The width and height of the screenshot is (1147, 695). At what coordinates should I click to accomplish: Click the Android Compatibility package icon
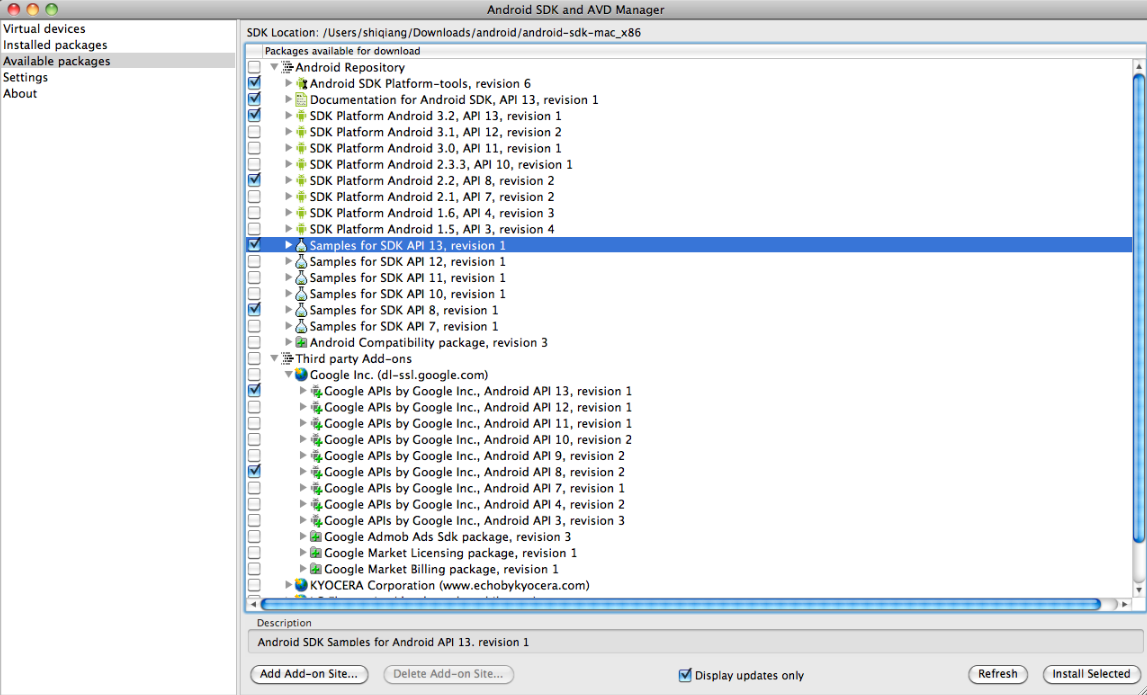(x=301, y=342)
